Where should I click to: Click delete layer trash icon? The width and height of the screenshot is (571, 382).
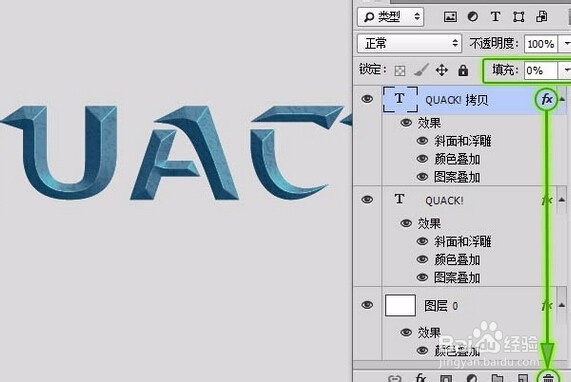click(x=548, y=378)
